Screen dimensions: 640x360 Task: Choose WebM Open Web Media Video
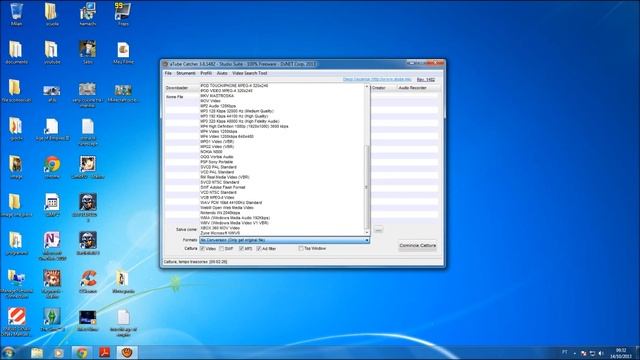(x=227, y=208)
